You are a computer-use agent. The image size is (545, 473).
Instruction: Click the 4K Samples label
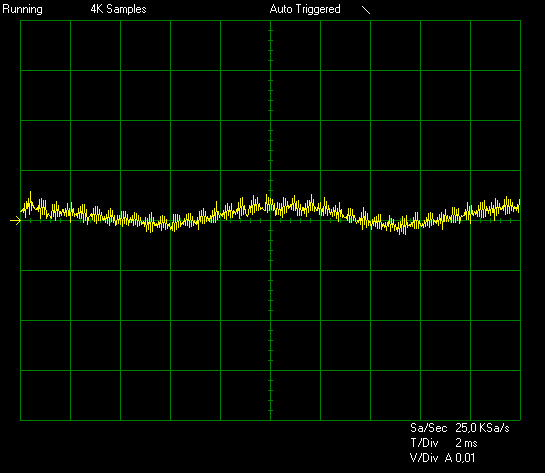(118, 9)
